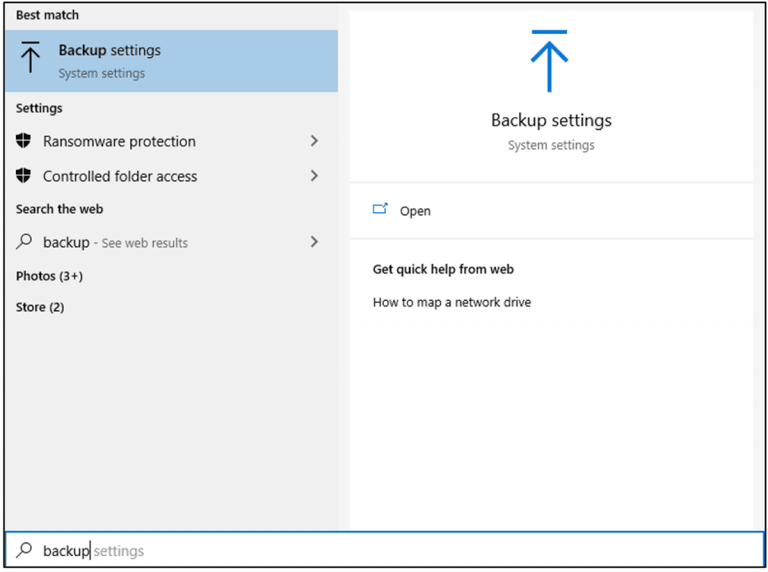Show the Store (2) results group
This screenshot has width=768, height=572.
[40, 307]
